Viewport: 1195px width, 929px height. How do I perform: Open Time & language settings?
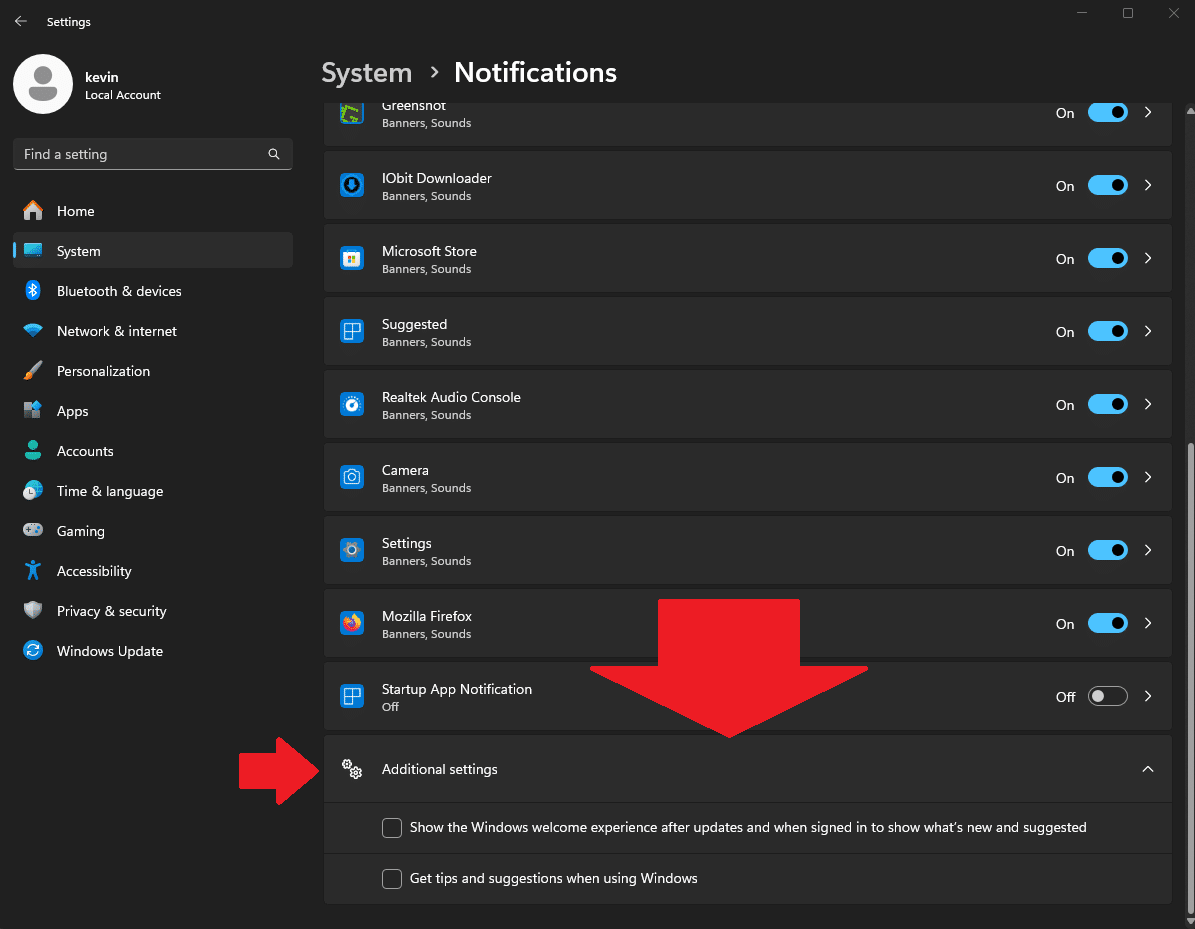tap(152, 491)
